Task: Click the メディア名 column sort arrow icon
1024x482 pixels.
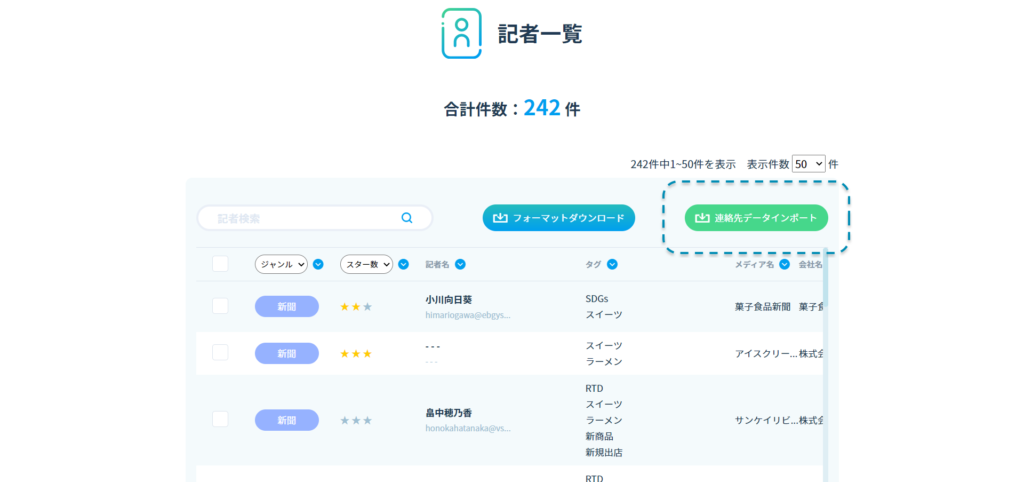Action: (x=785, y=265)
